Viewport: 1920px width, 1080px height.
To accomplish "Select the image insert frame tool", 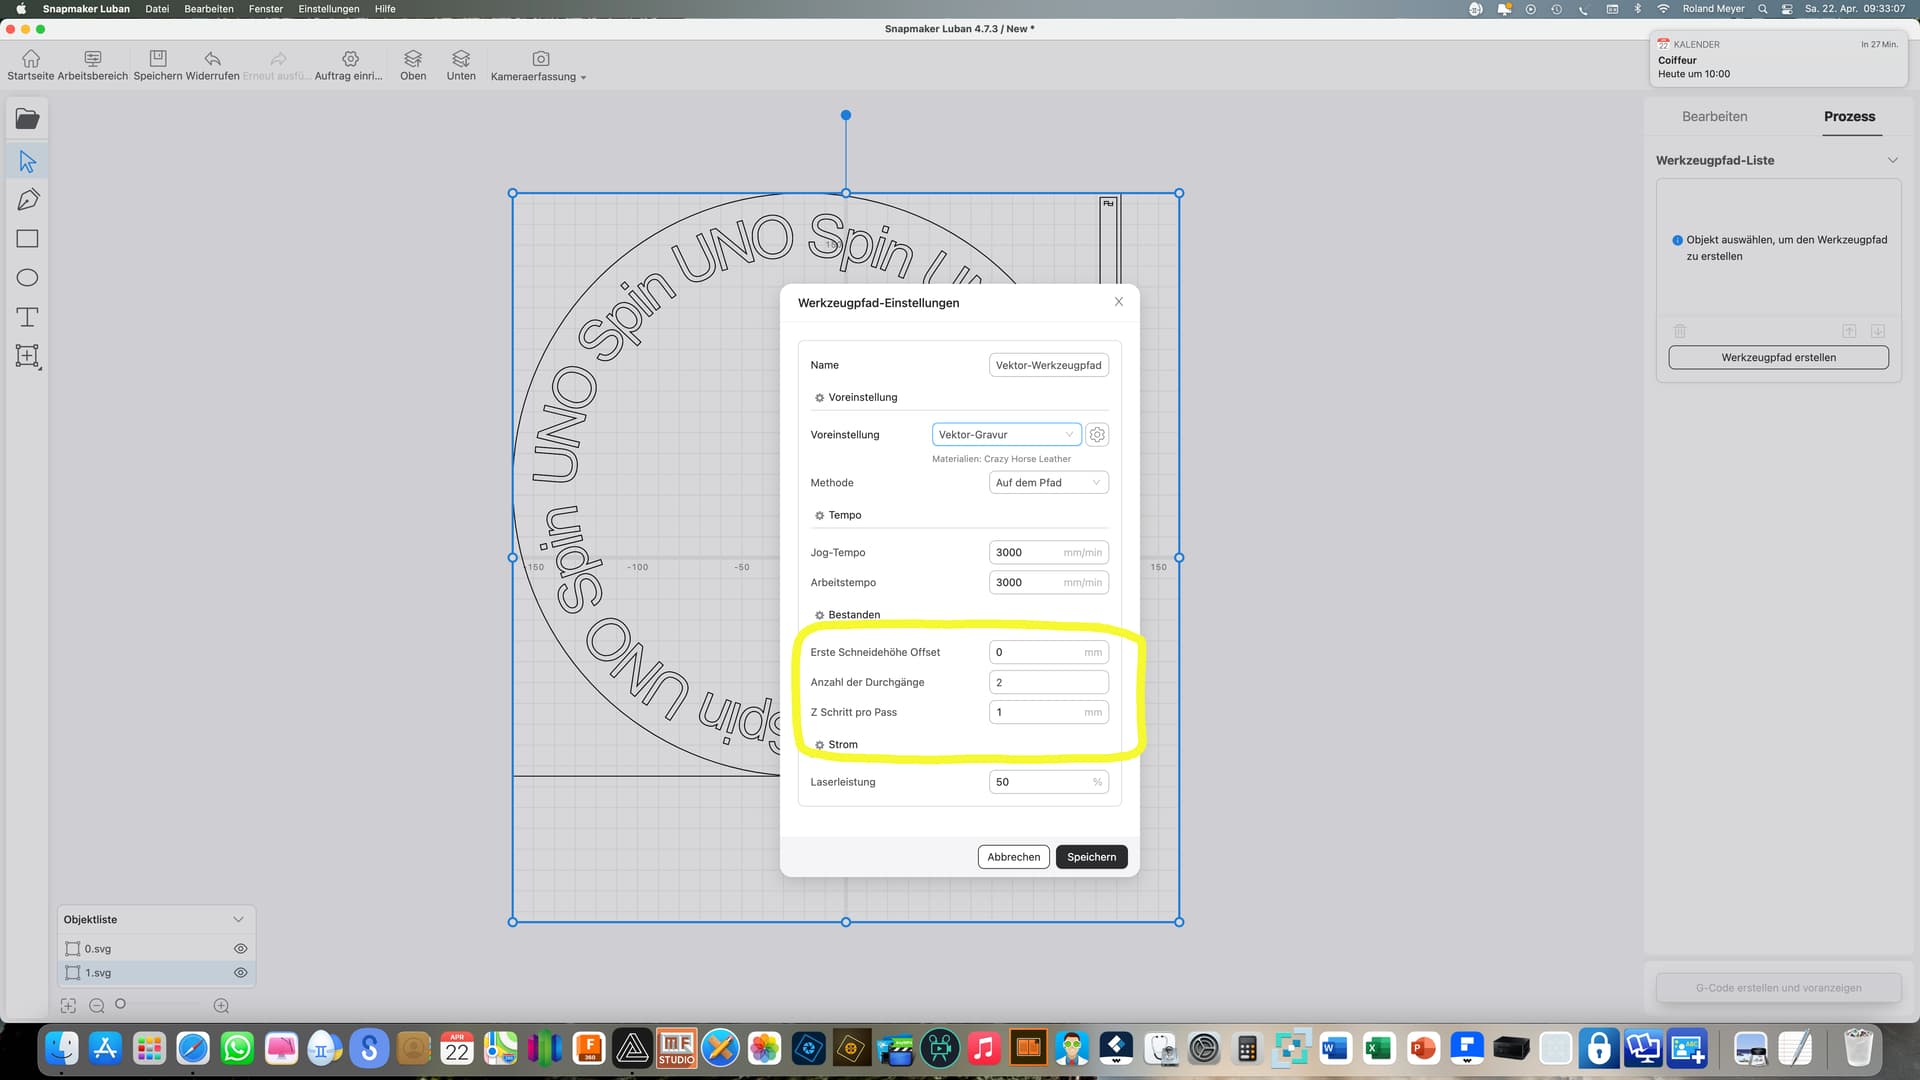I will coord(28,357).
